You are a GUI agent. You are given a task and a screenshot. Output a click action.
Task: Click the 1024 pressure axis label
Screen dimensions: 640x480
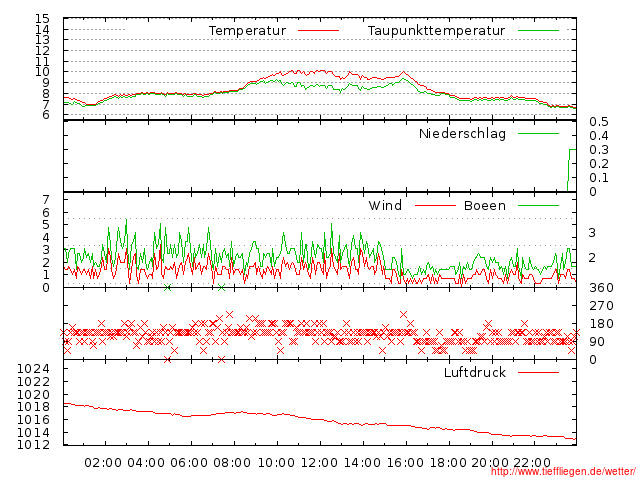(33, 369)
